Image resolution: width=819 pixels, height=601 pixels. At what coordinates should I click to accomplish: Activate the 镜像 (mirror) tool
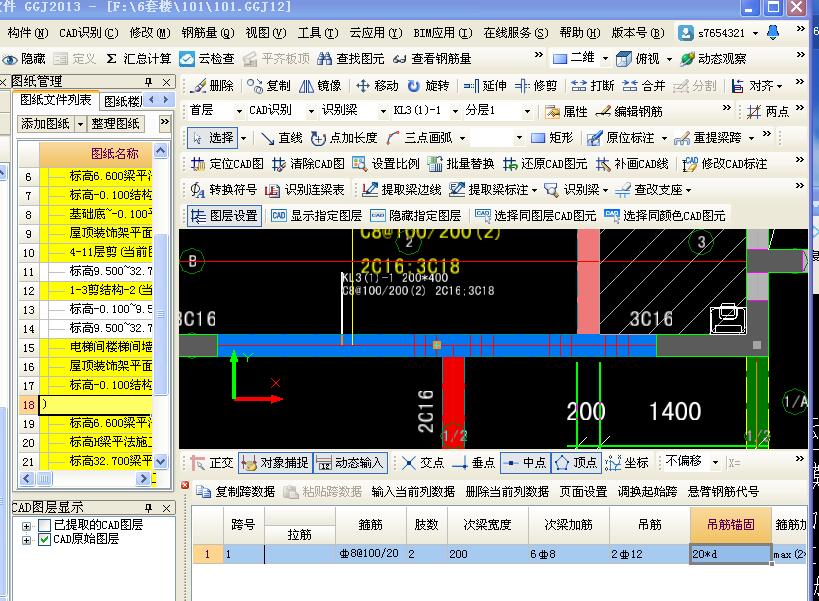(320, 86)
